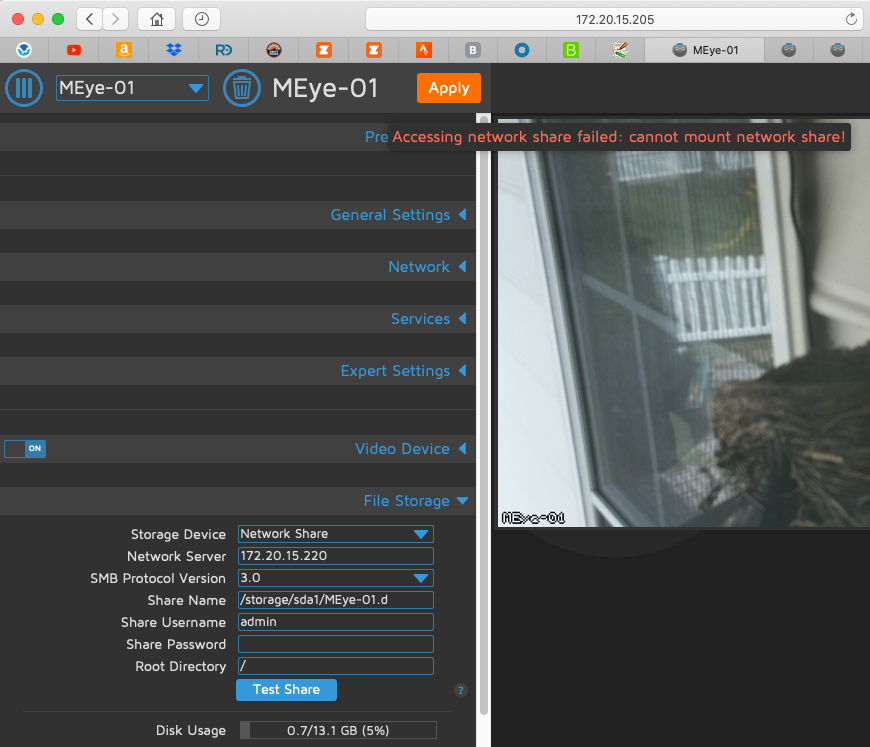Open the YouTube bookmark icon
Viewport: 870px width, 747px height.
pos(74,50)
